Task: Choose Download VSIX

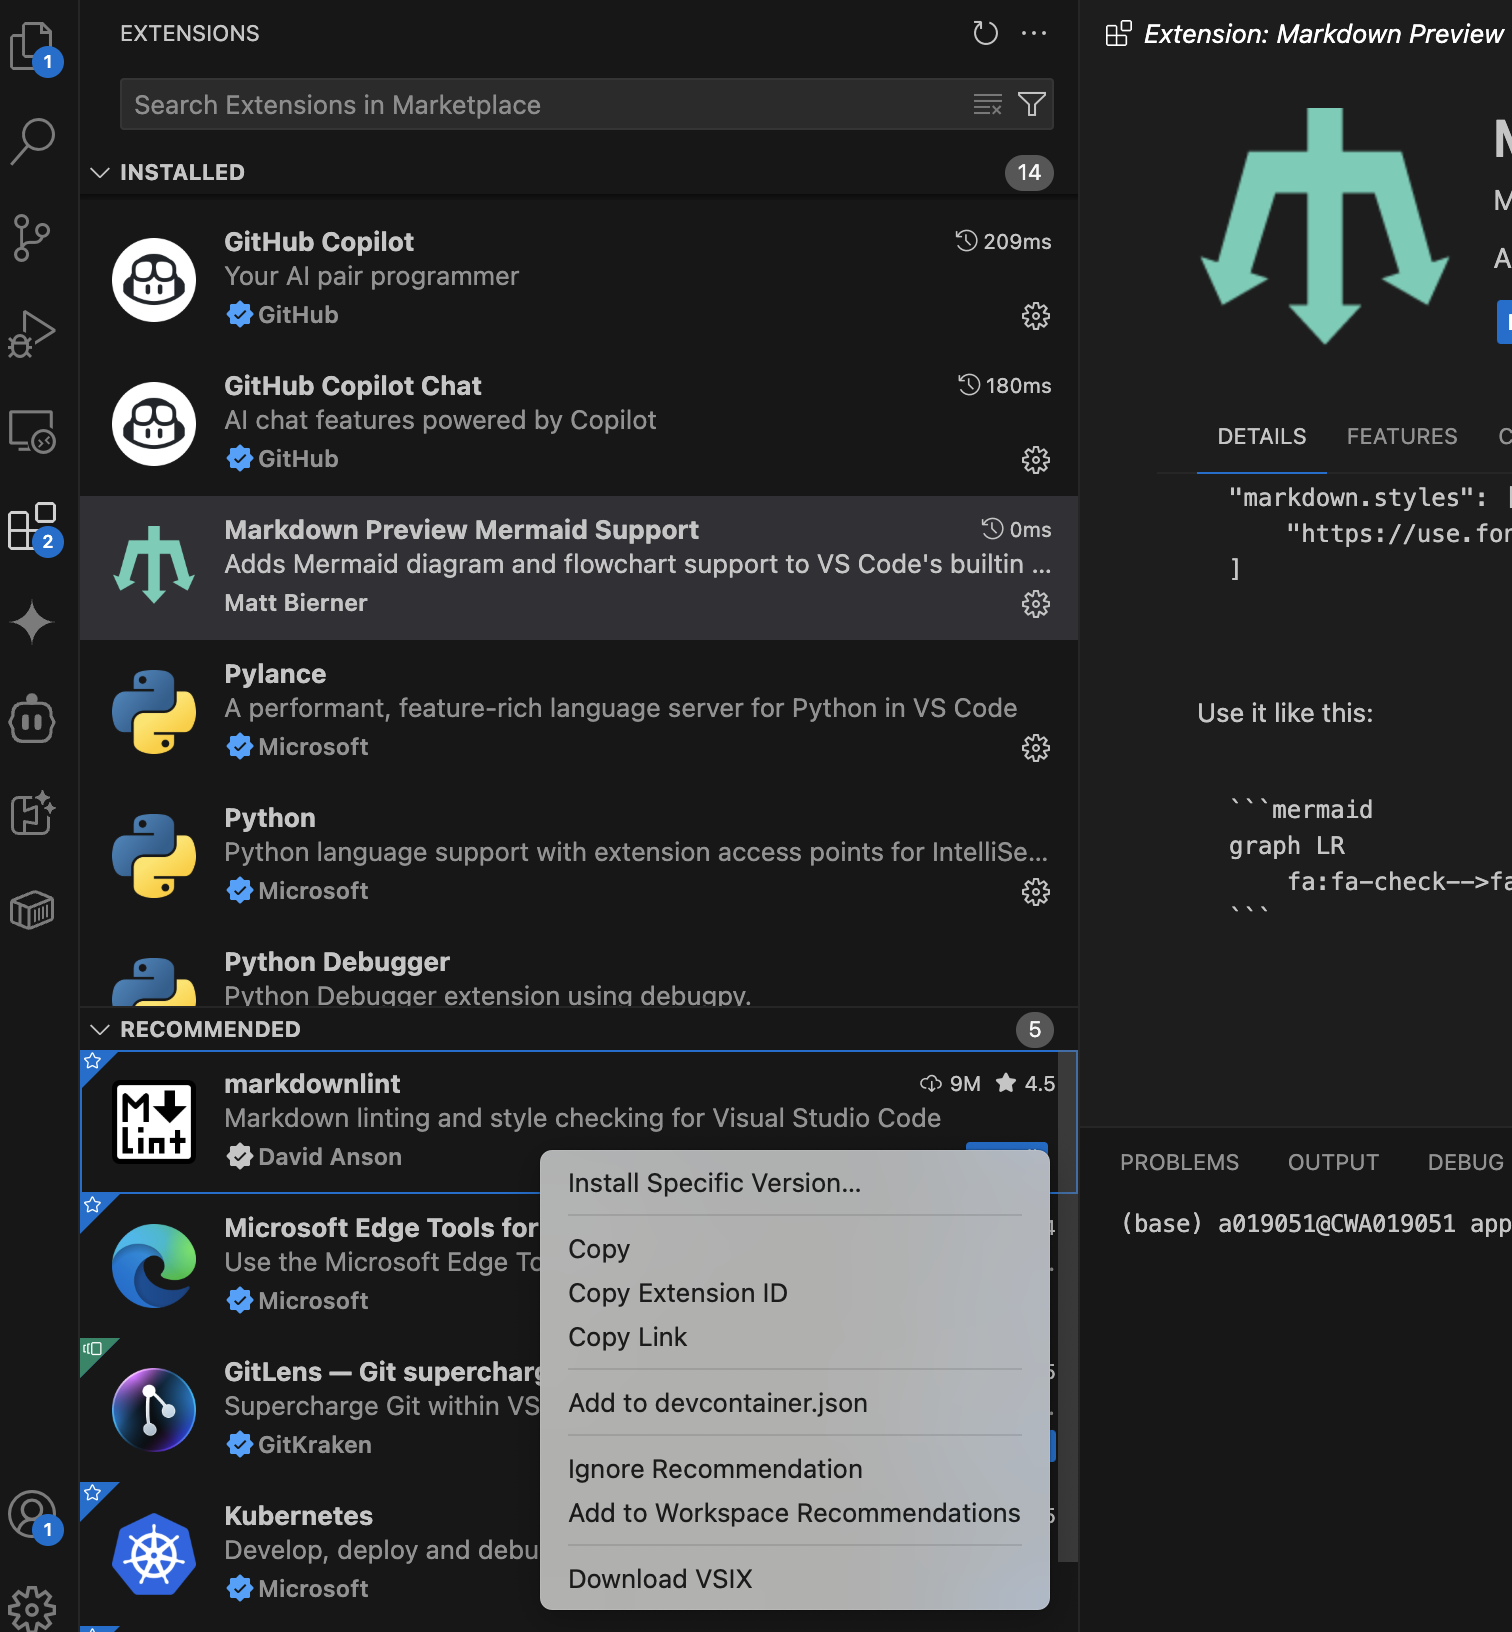Action: tap(795, 1579)
